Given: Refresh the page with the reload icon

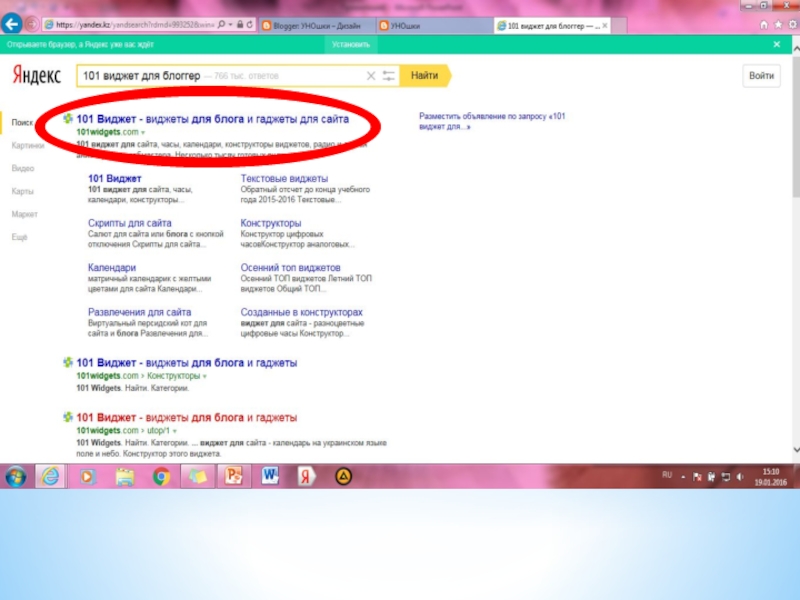Looking at the screenshot, I should pyautogui.click(x=250, y=24).
